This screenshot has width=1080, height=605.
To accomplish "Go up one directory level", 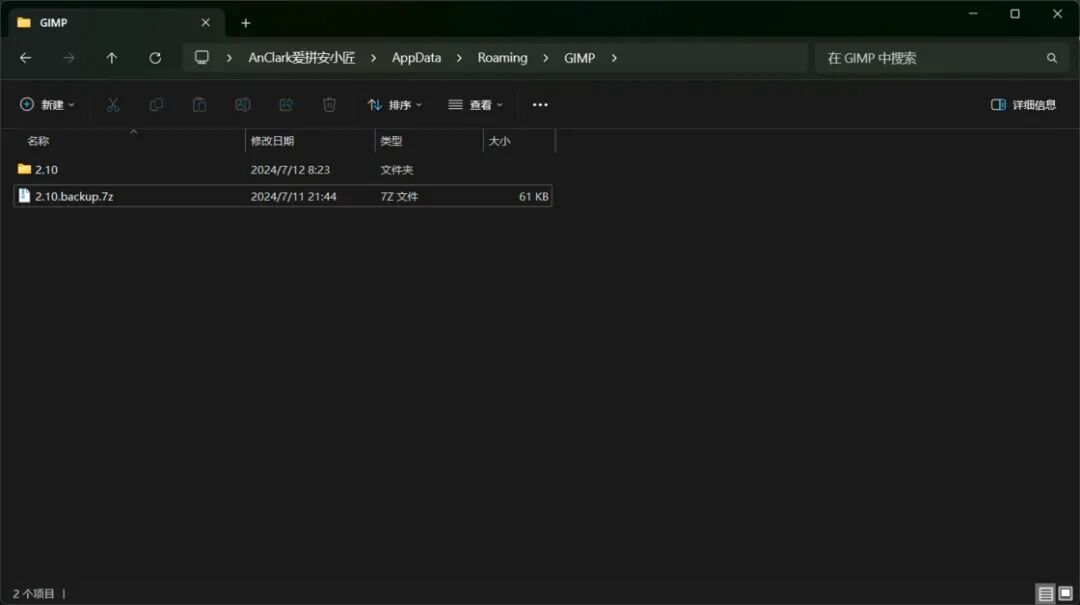I will tap(112, 58).
